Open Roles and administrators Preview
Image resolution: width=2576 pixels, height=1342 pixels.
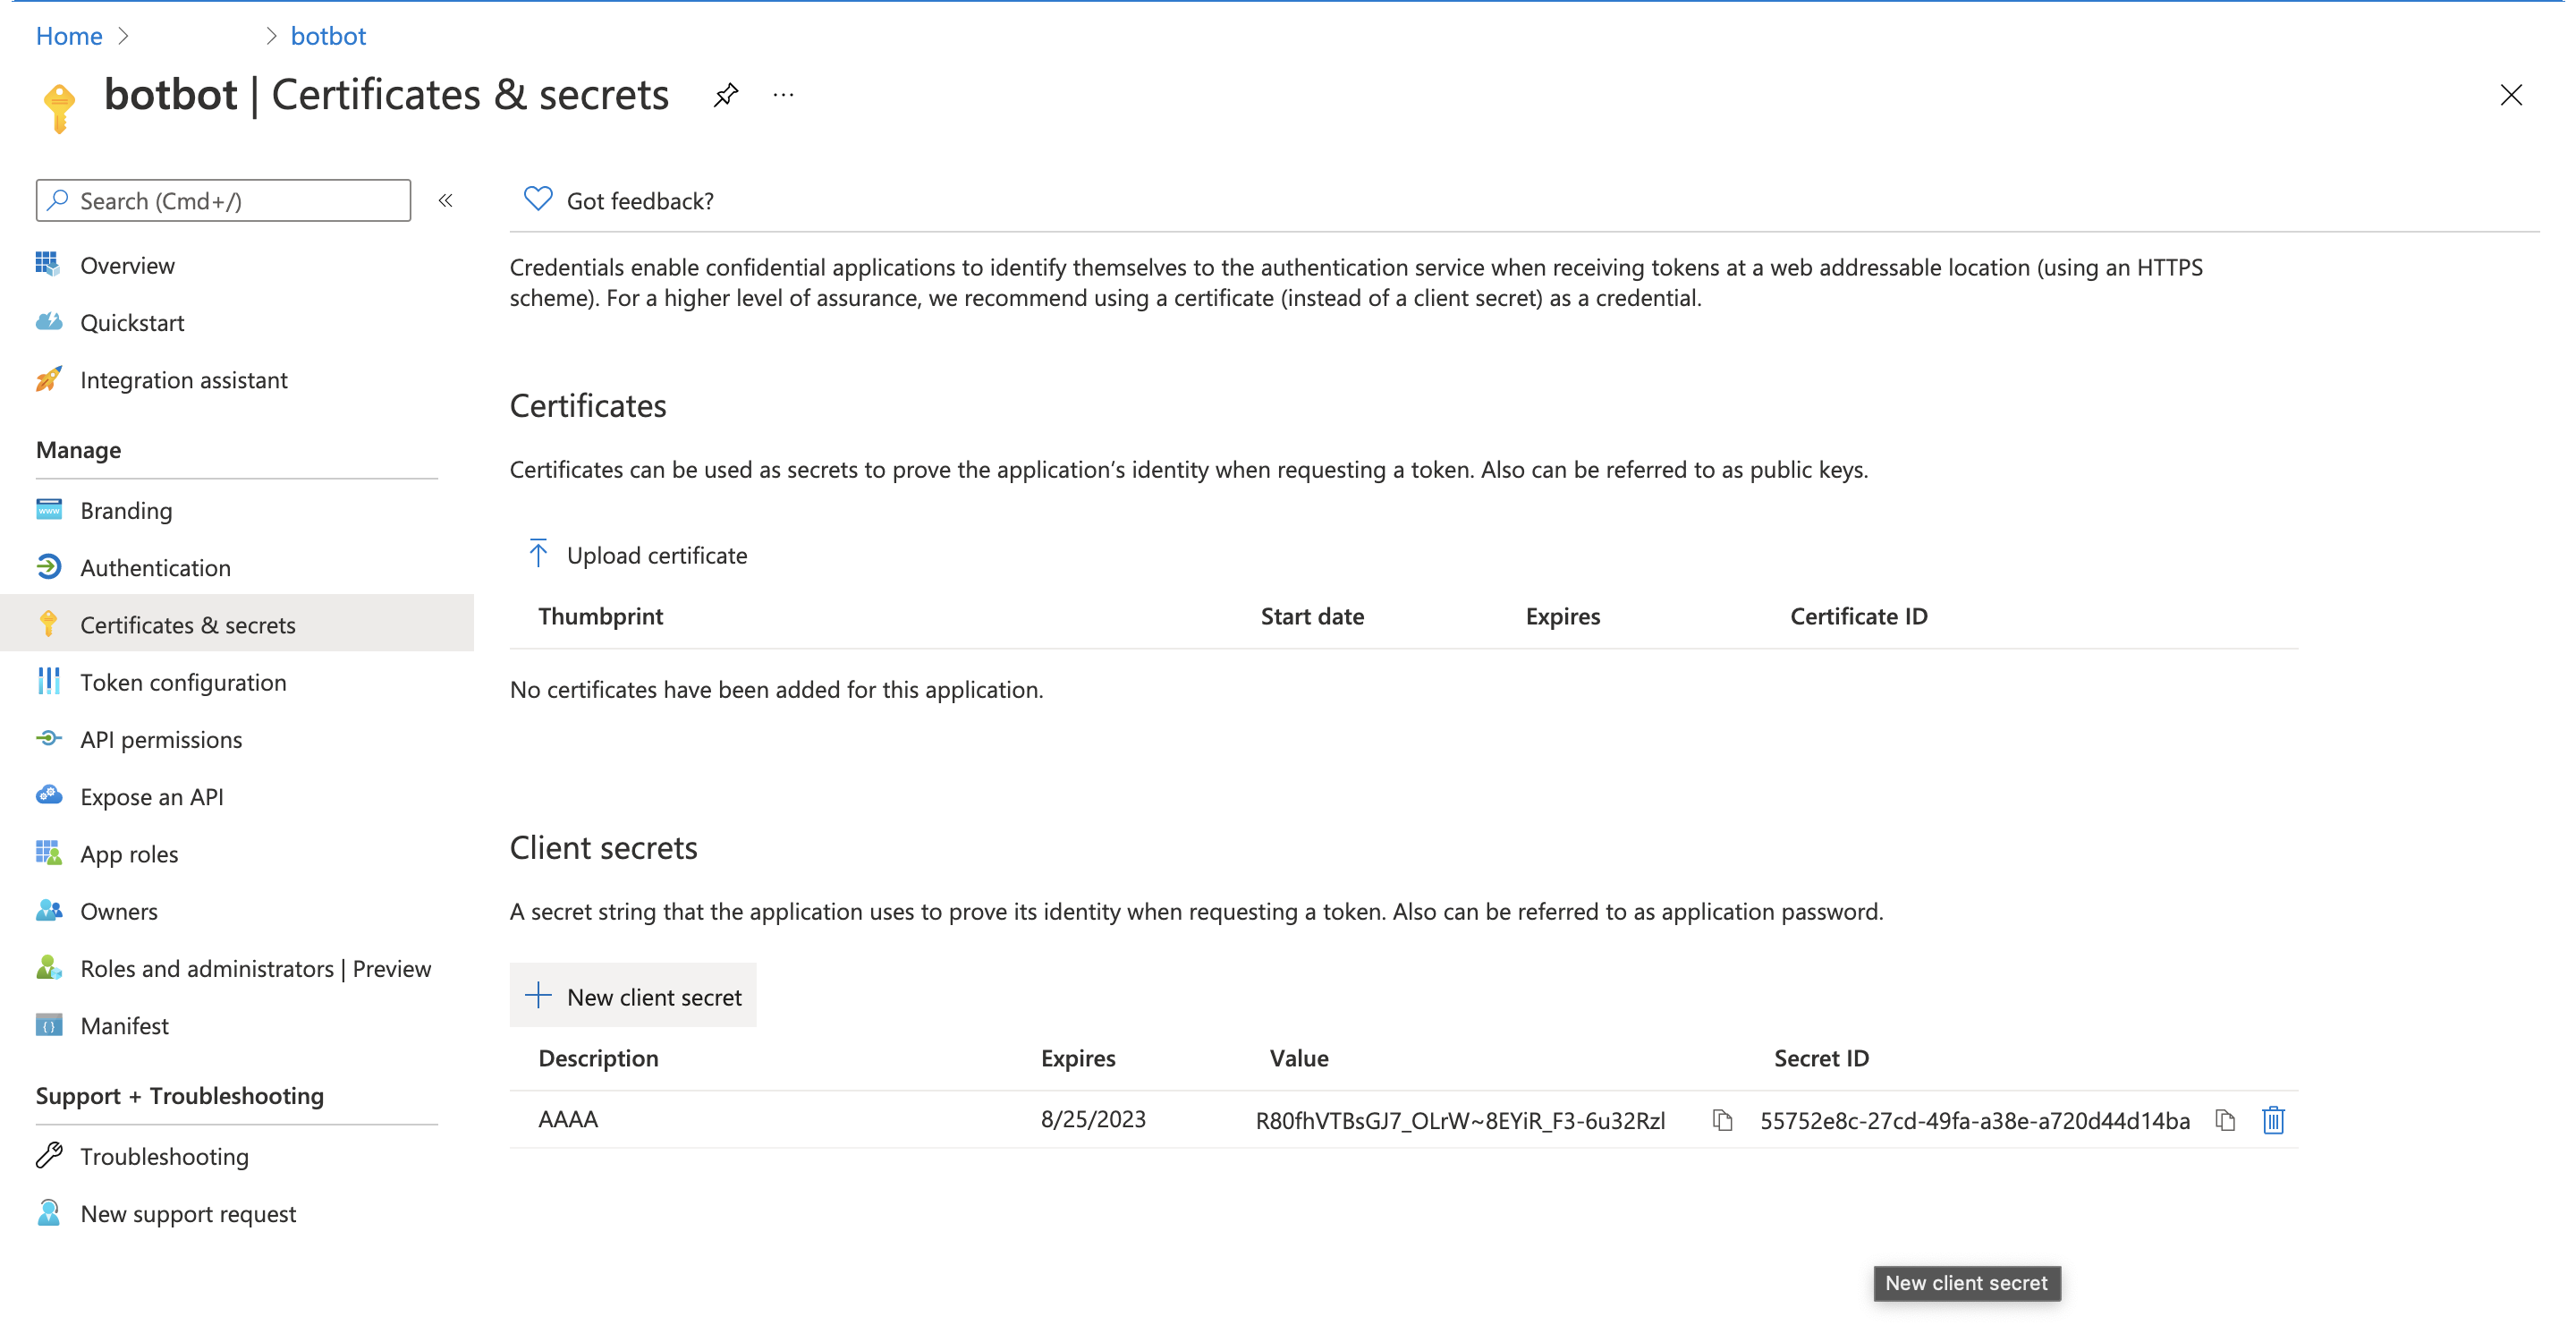pyautogui.click(x=255, y=969)
